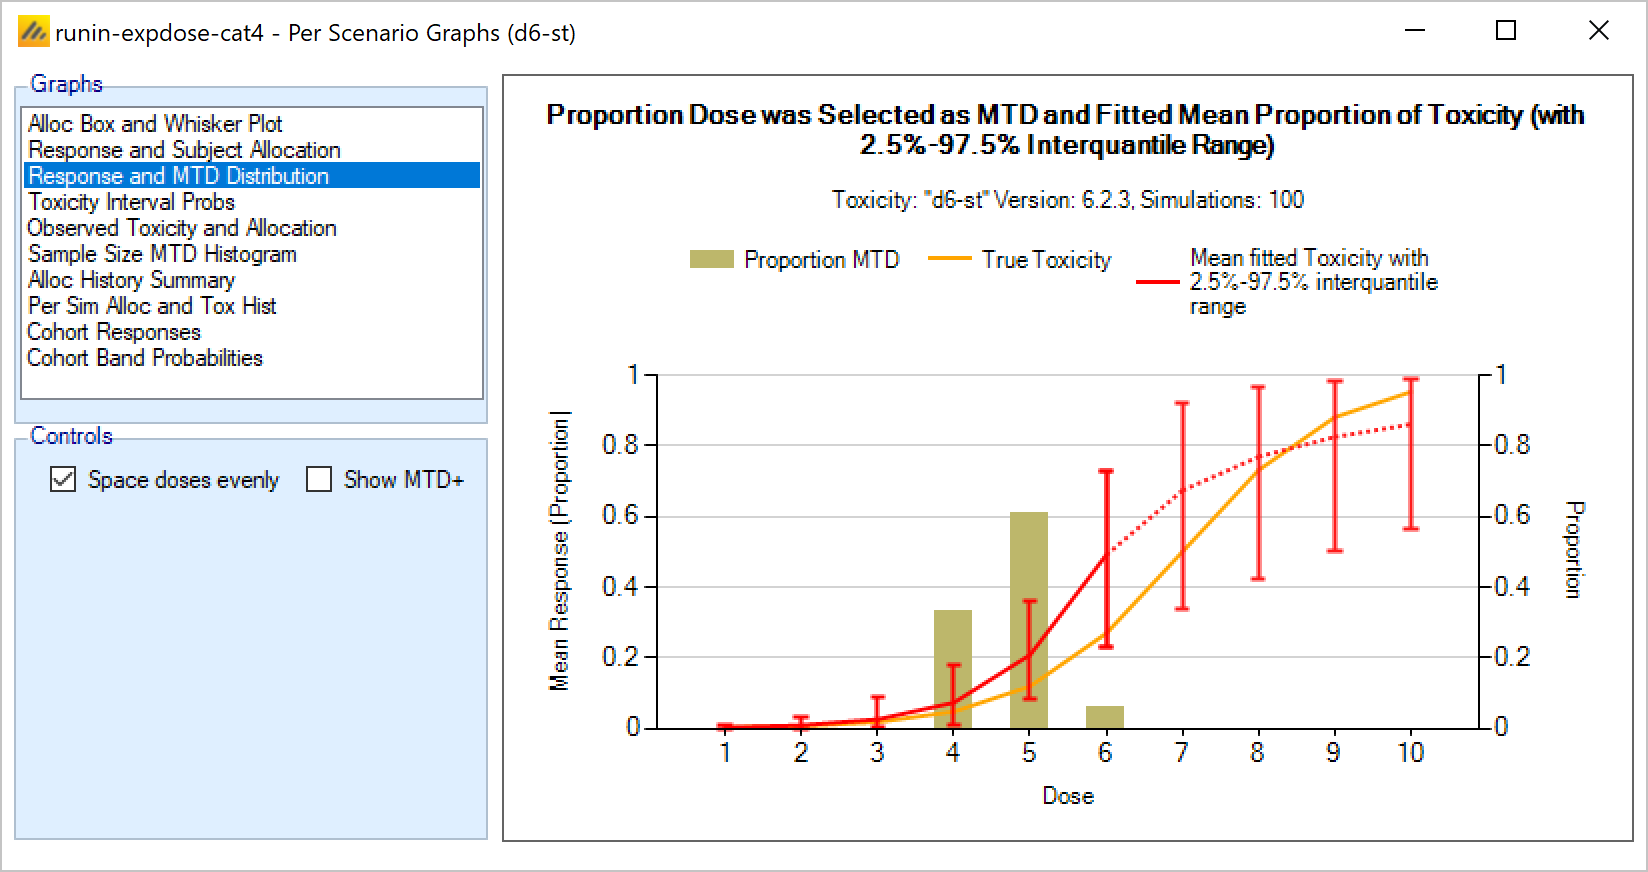Viewport: 1648px width, 872px height.
Task: Click the Proportion MTD legend swatch
Action: (712, 260)
